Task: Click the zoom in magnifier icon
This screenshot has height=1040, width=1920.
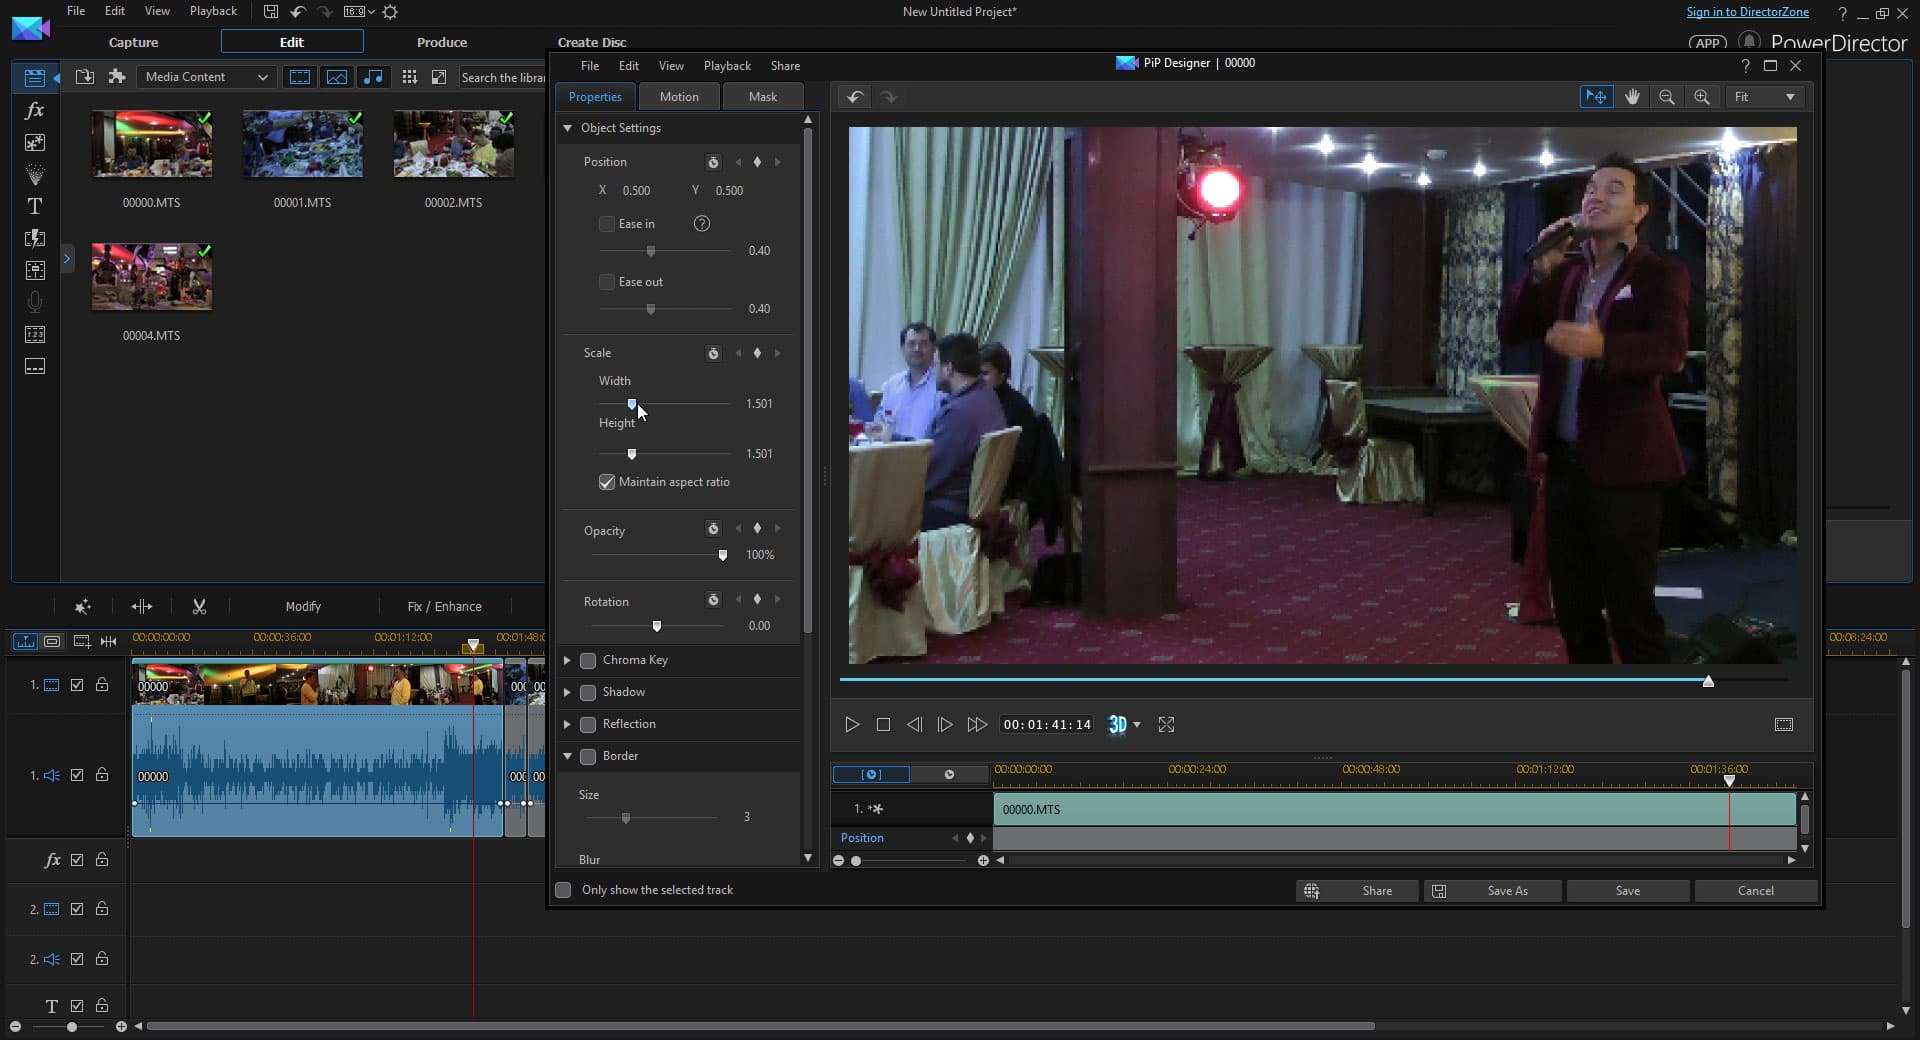Action: pyautogui.click(x=1701, y=97)
